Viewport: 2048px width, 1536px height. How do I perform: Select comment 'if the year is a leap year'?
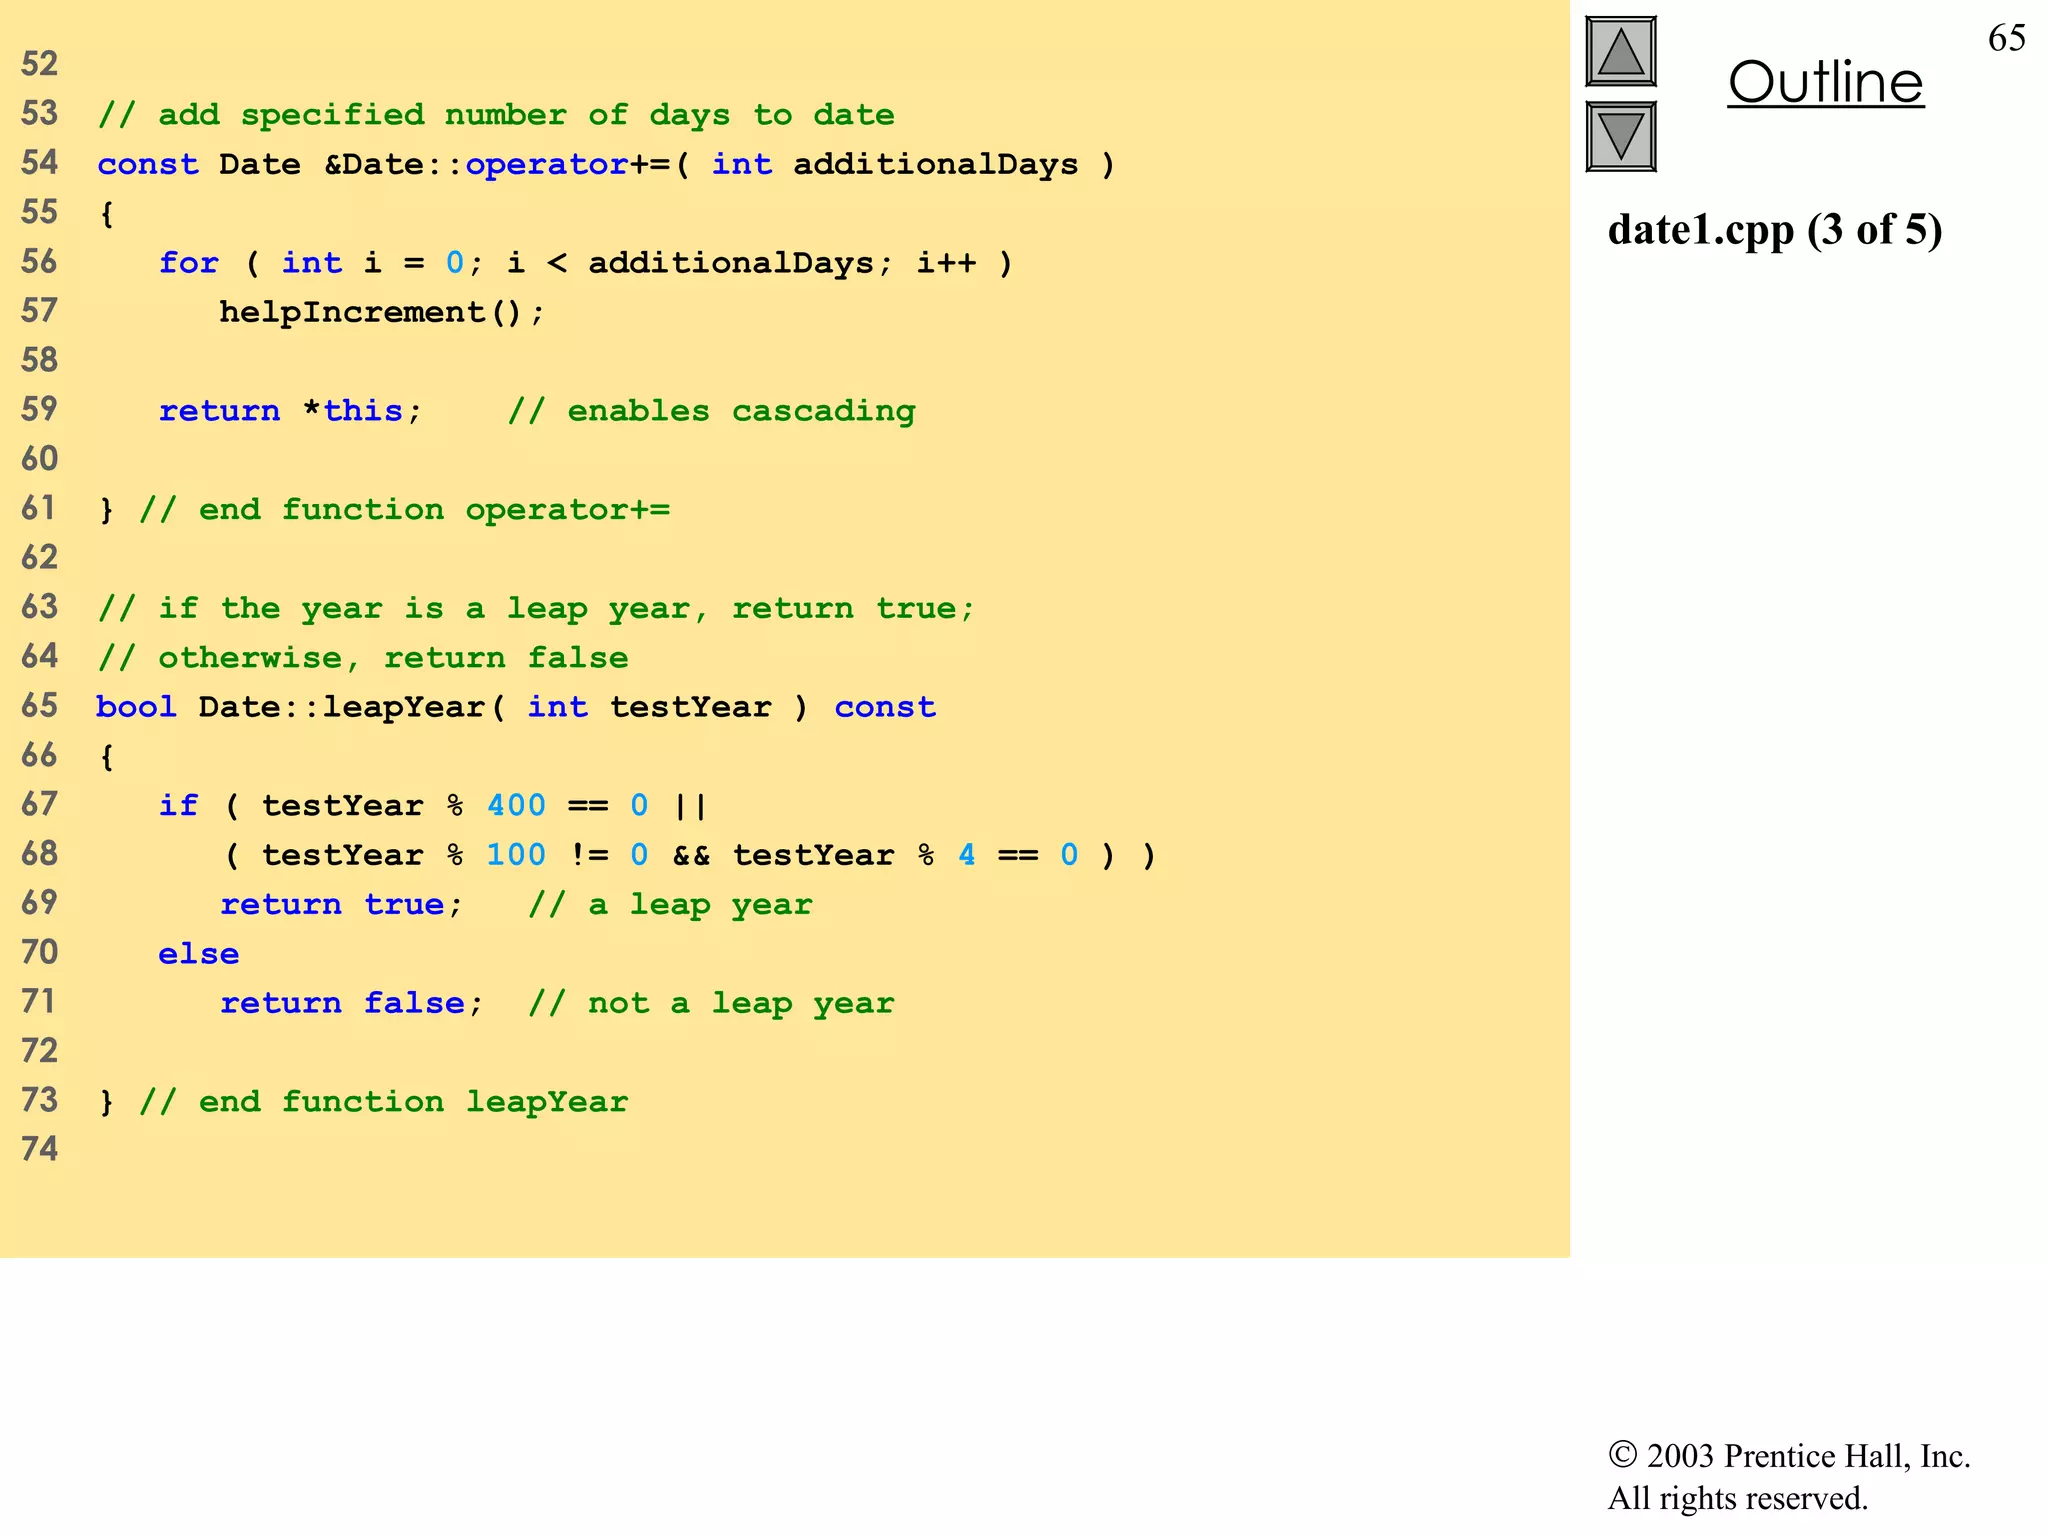click(x=536, y=608)
